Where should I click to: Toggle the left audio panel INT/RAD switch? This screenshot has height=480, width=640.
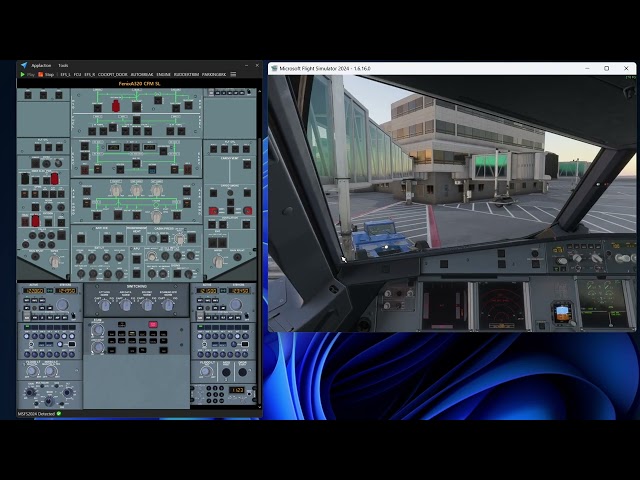pos(31,344)
